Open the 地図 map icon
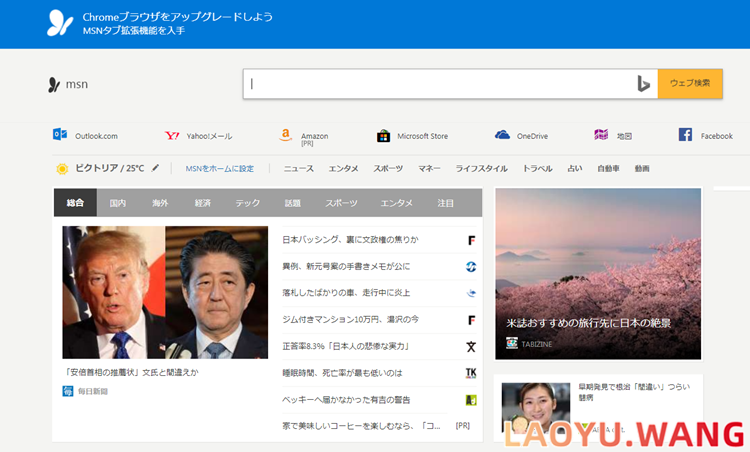The image size is (750, 452). click(x=601, y=135)
